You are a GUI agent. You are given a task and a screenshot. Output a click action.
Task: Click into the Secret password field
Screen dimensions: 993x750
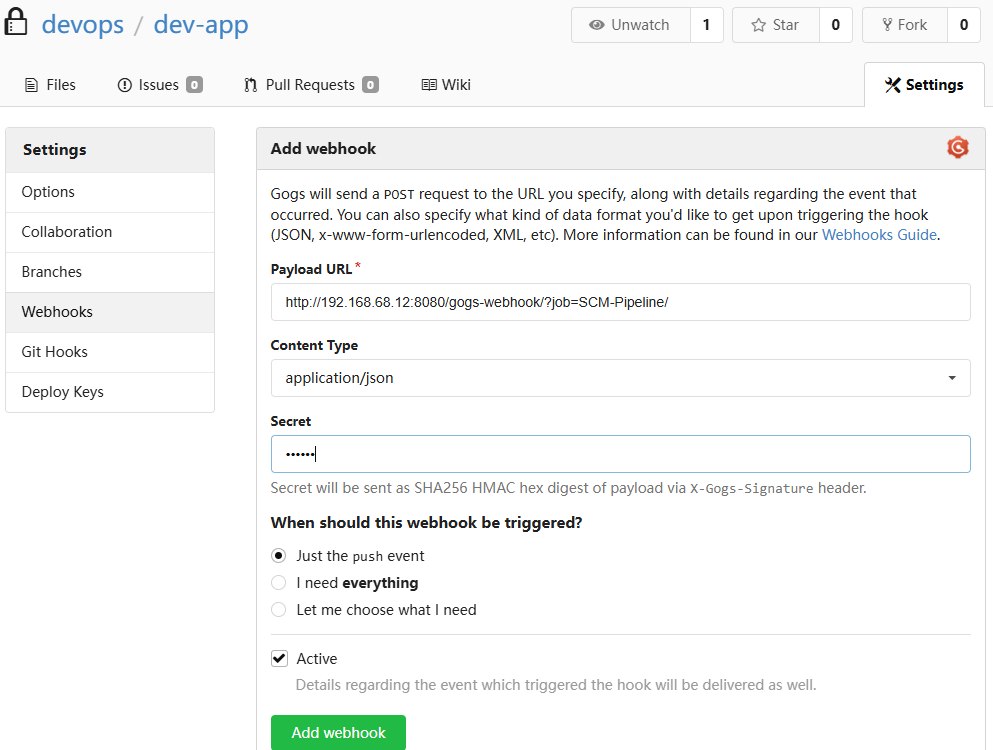621,454
